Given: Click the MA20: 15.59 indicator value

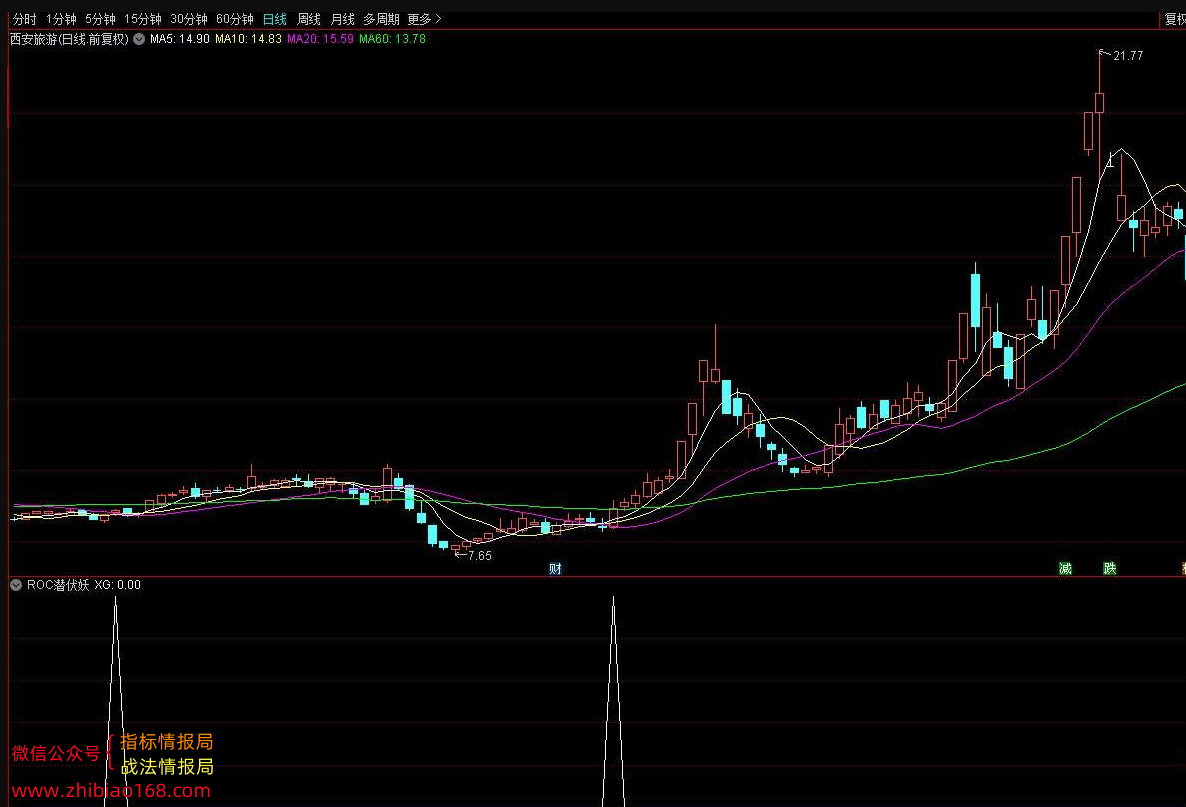Looking at the screenshot, I should (x=320, y=39).
